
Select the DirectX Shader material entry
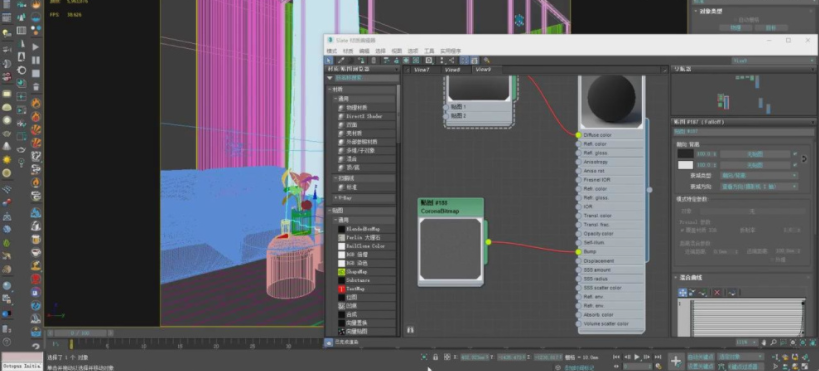pos(364,116)
